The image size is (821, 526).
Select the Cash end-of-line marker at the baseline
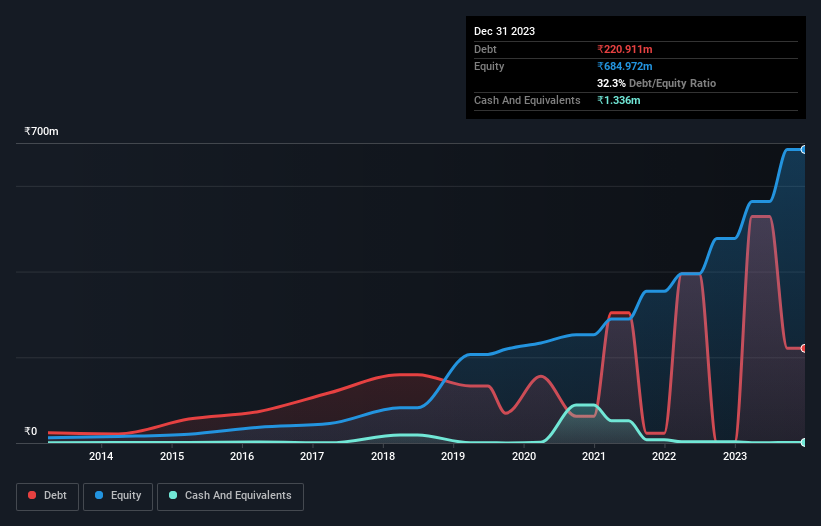[804, 442]
